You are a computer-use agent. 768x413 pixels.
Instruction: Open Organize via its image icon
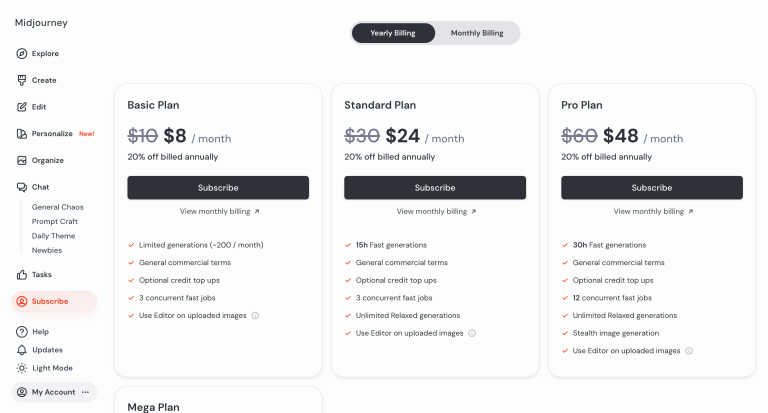pyautogui.click(x=22, y=160)
